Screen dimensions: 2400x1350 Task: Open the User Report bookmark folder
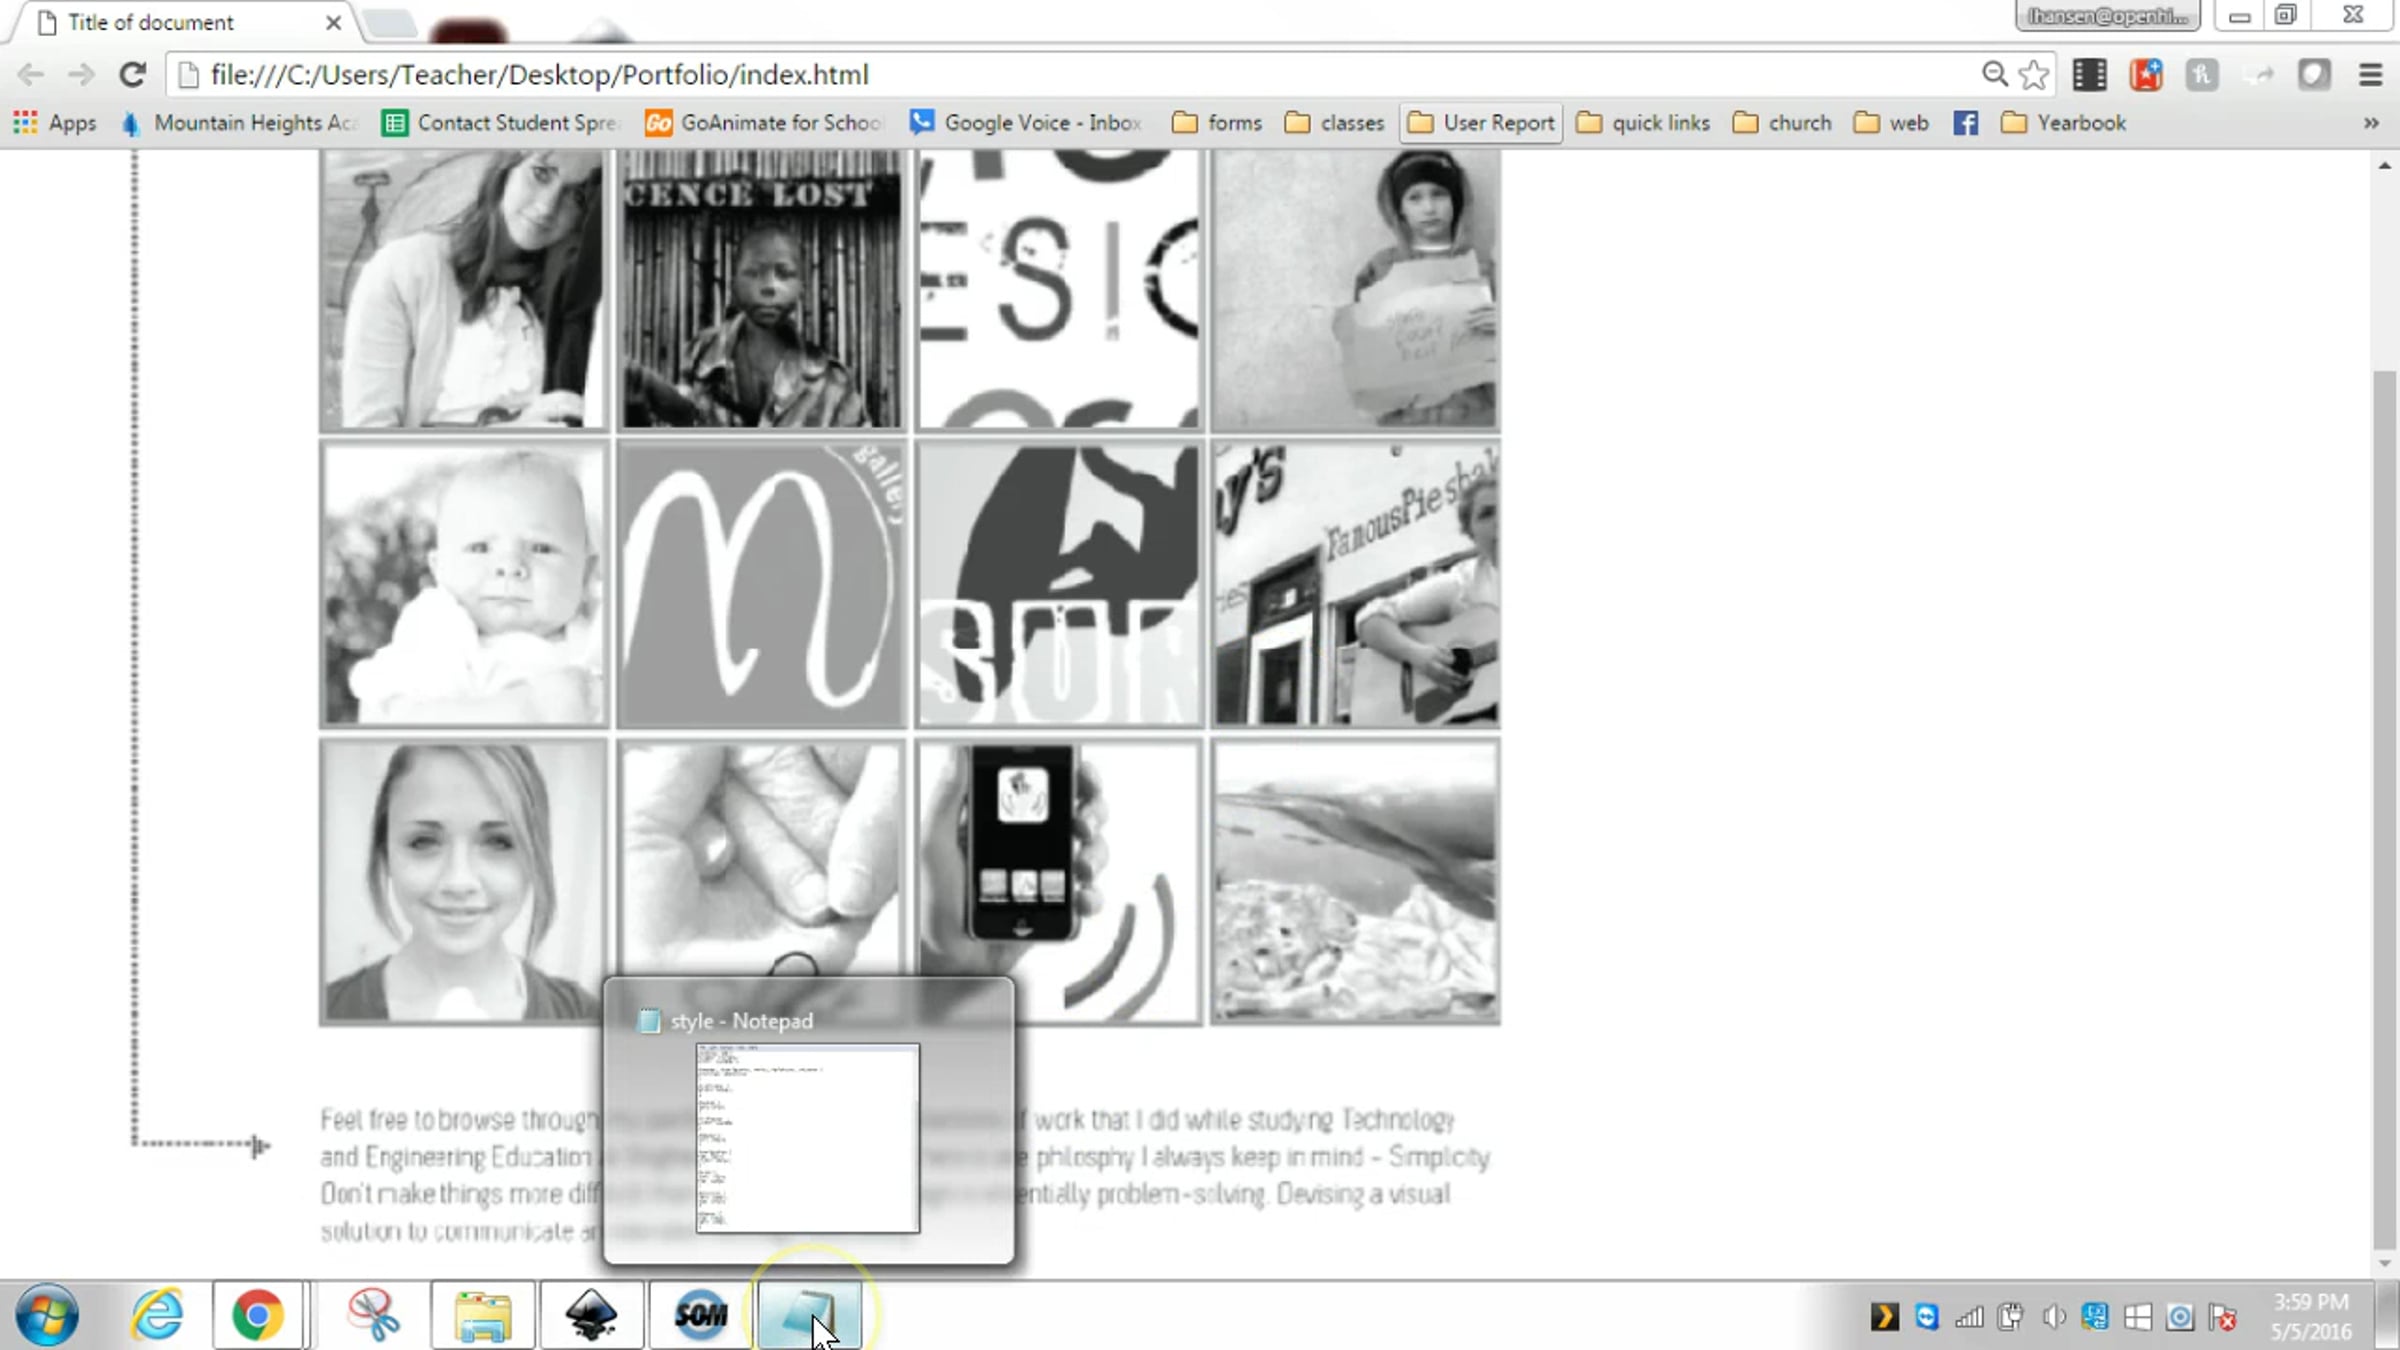(1481, 123)
